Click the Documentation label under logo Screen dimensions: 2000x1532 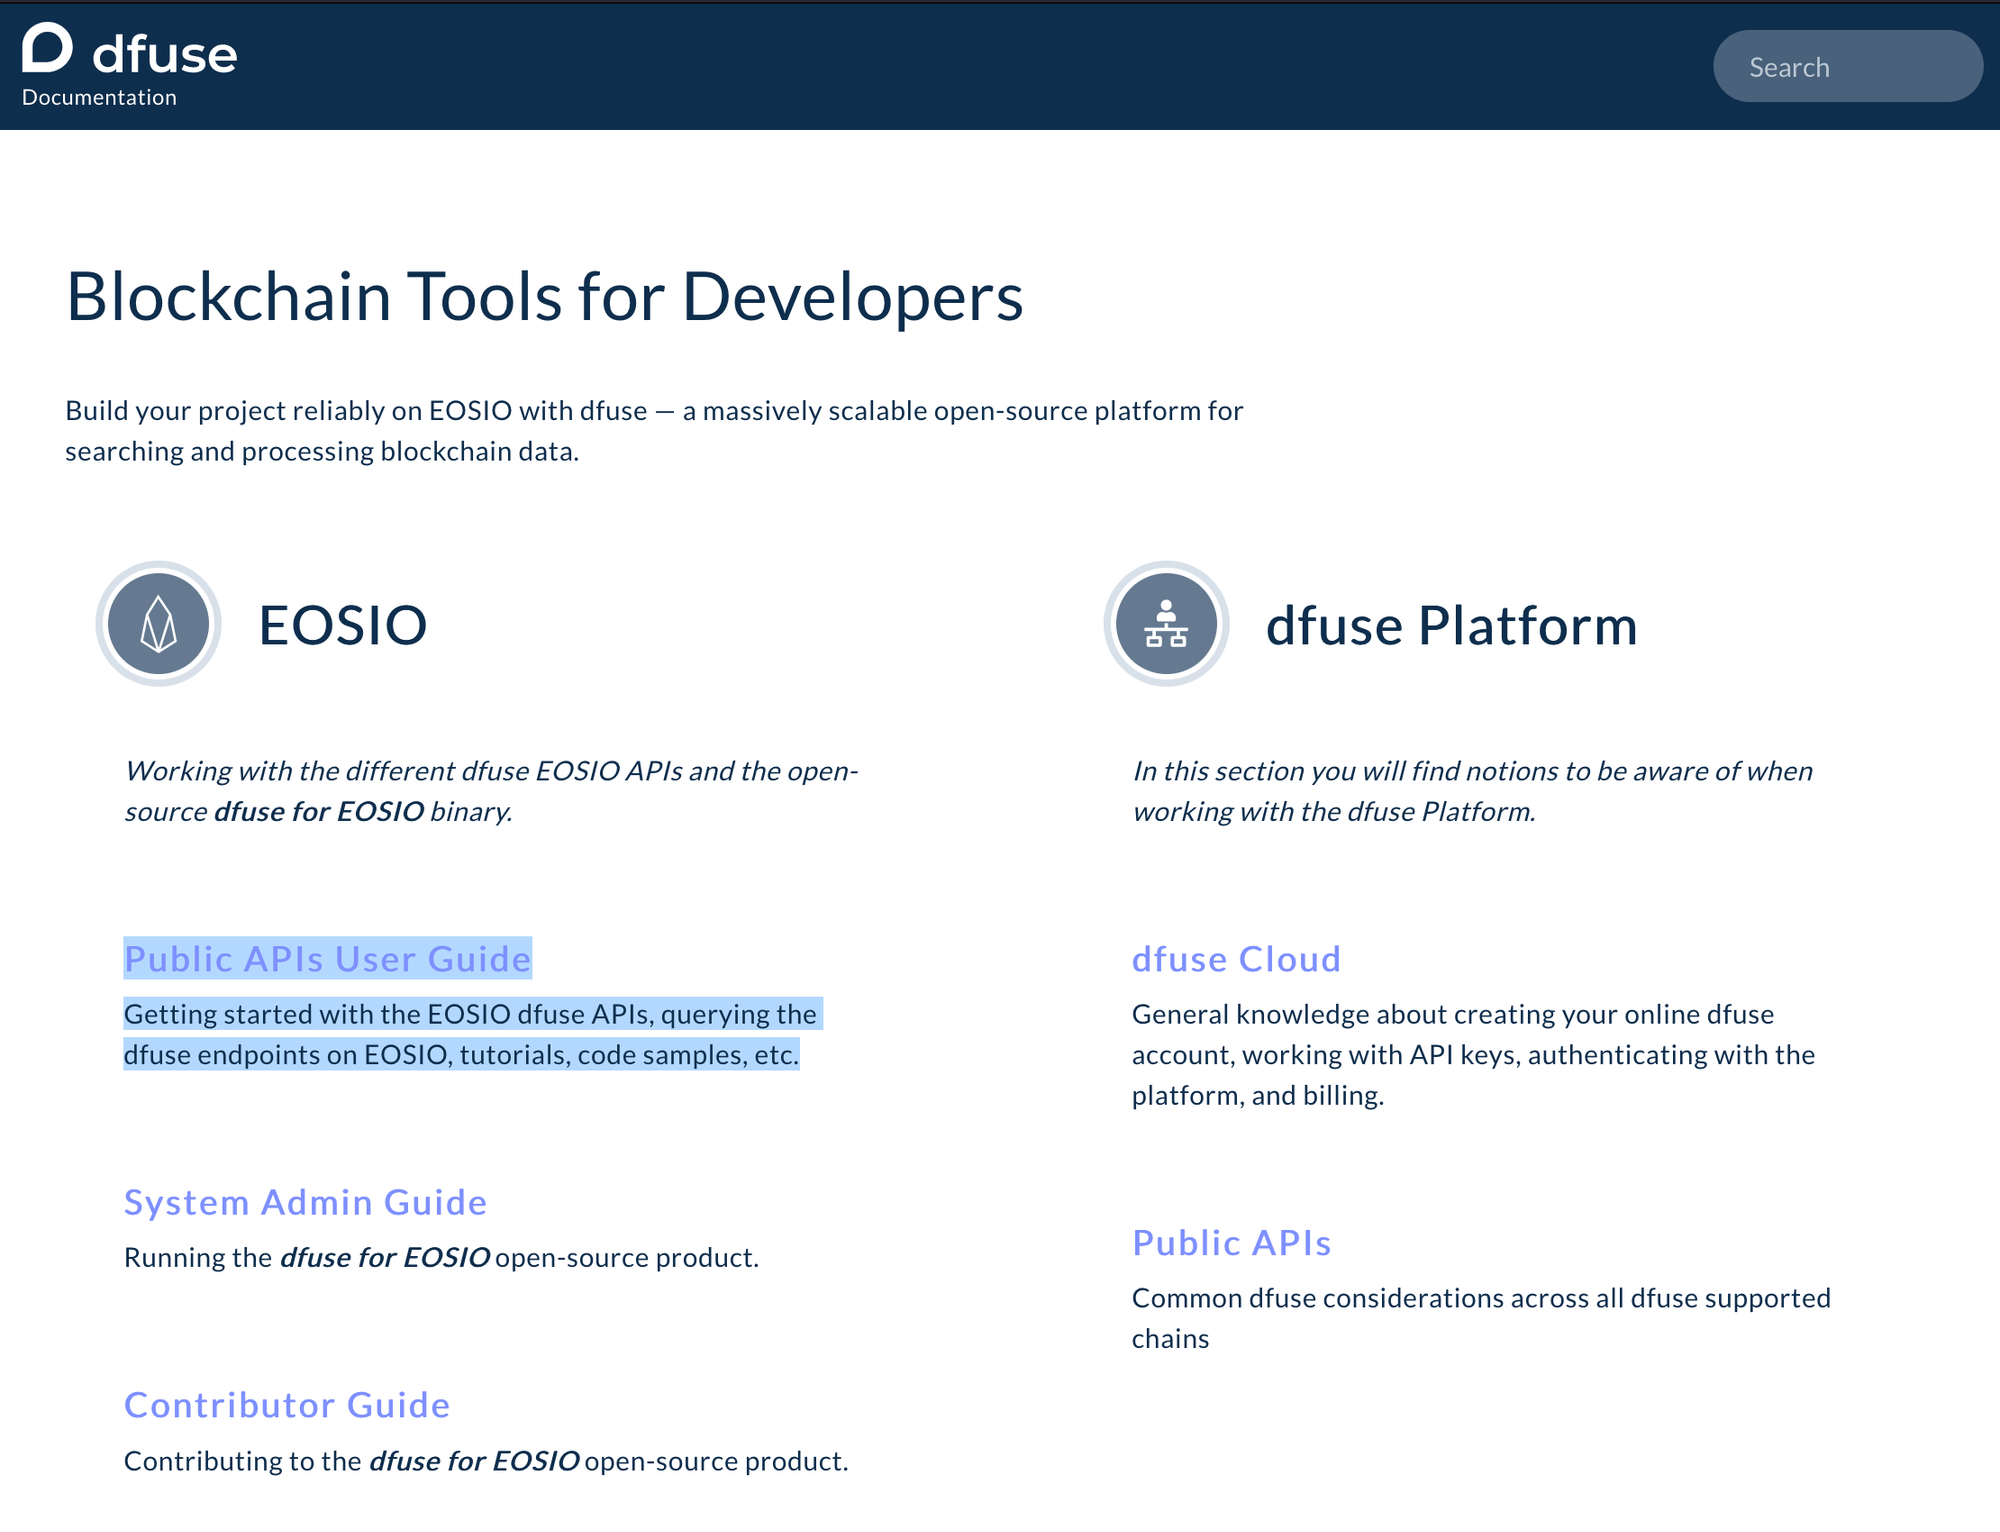pos(99,97)
